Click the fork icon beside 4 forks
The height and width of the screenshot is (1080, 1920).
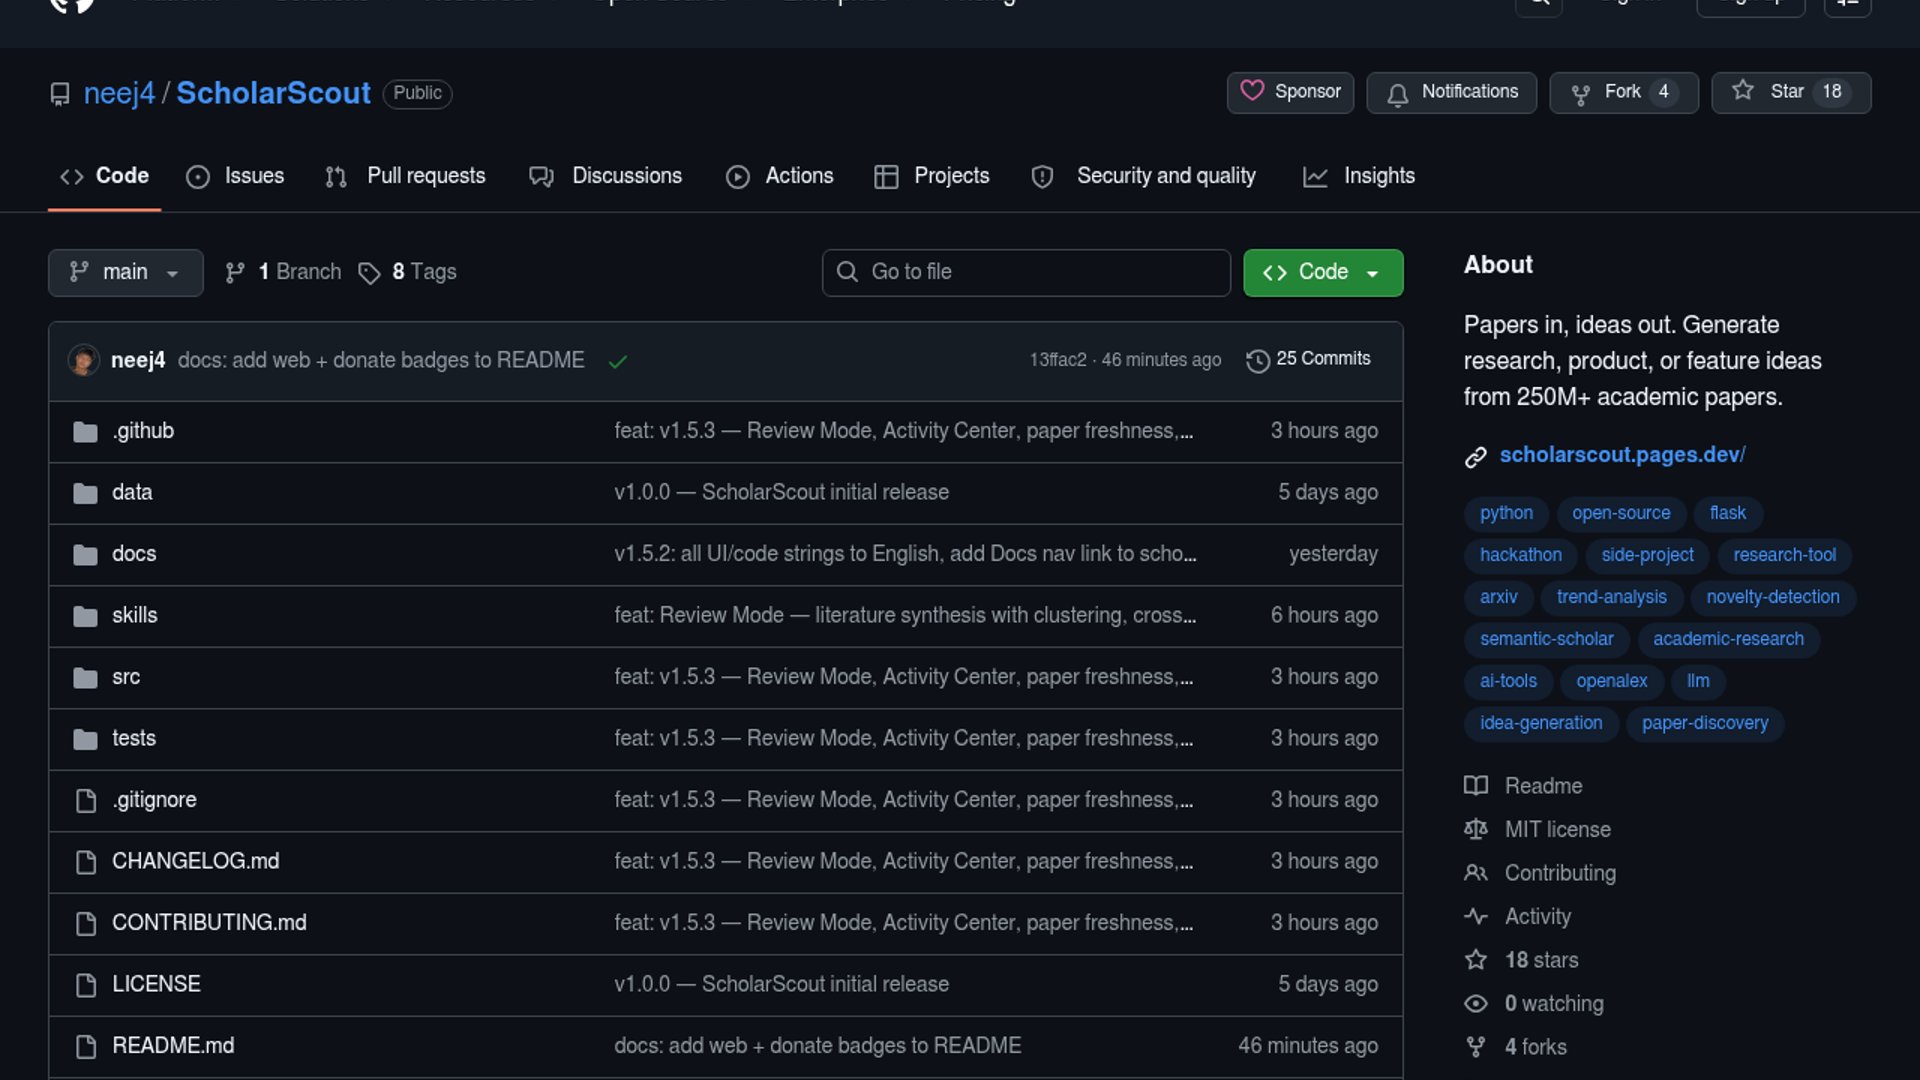tap(1476, 1047)
